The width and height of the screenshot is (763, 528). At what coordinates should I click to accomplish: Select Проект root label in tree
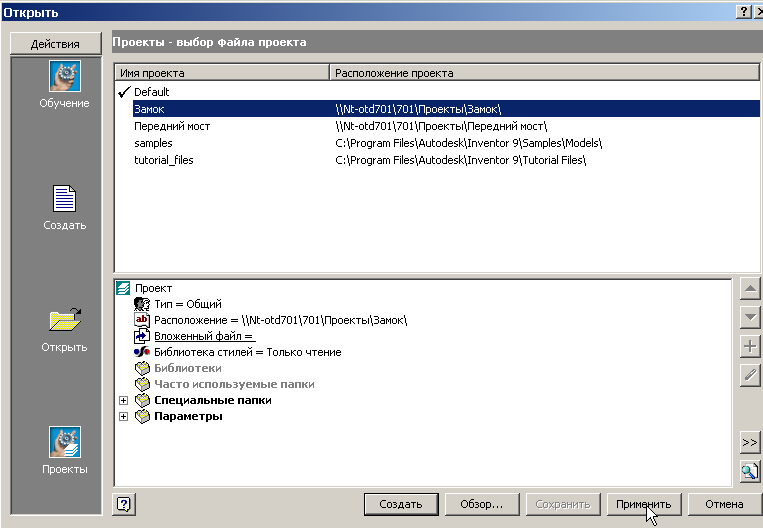153,288
